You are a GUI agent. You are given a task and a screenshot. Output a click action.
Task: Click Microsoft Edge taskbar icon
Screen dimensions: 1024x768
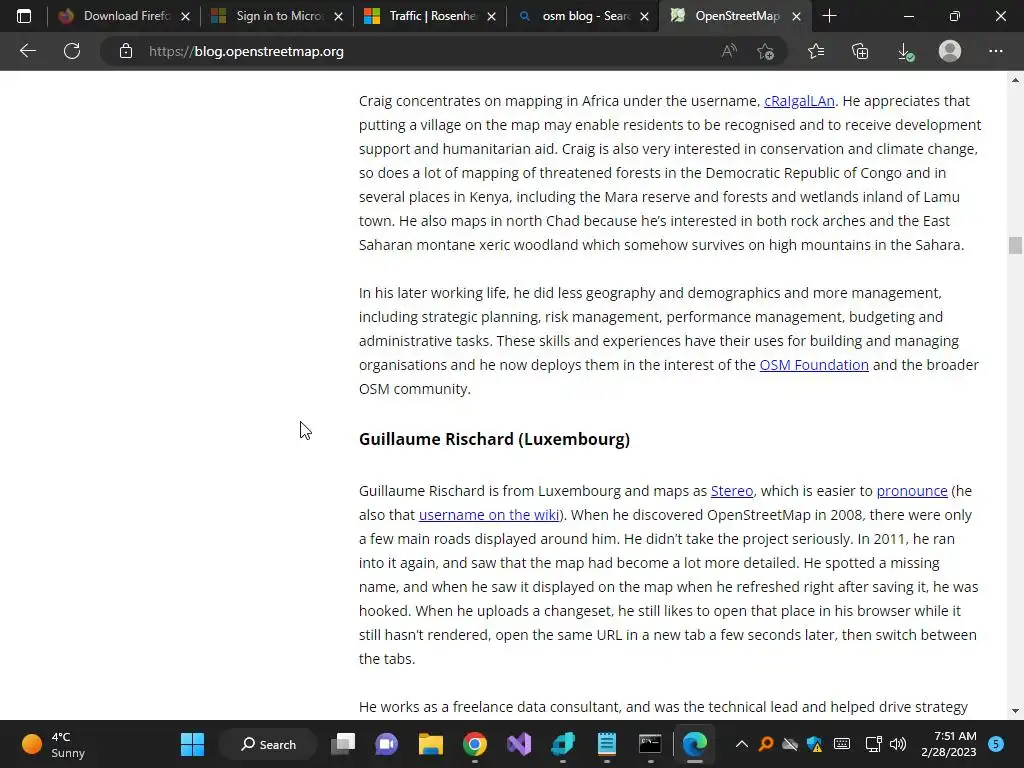(695, 744)
